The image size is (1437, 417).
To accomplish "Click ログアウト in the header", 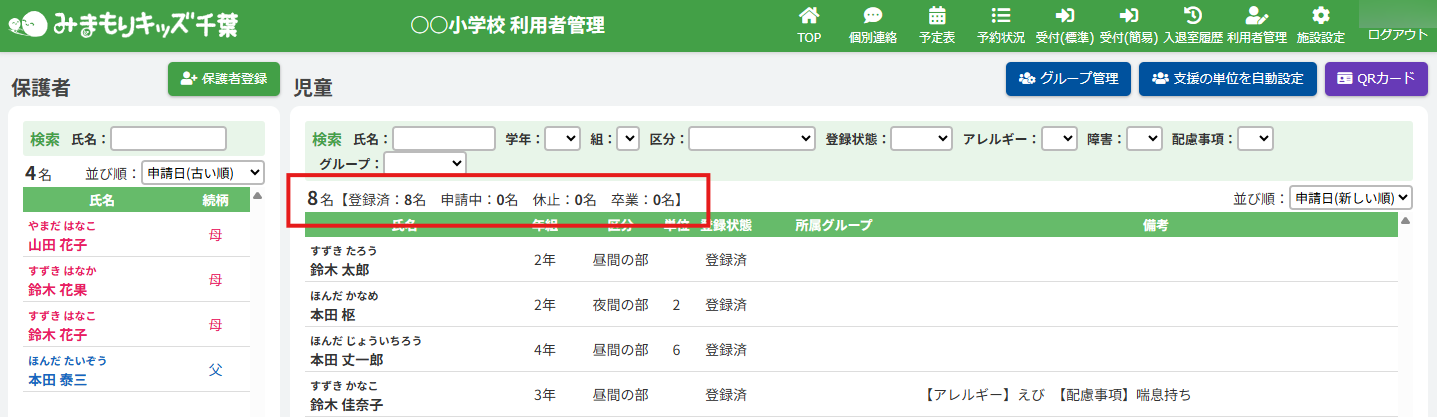I will 1397,35.
